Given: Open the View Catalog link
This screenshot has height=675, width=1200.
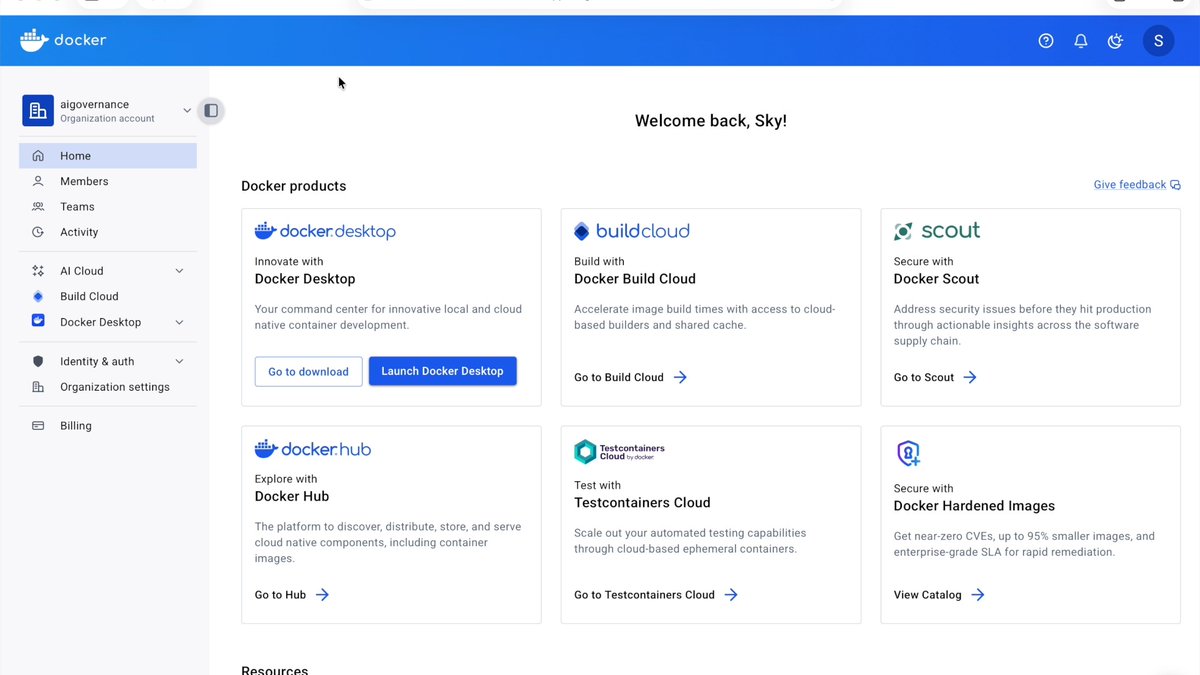Looking at the screenshot, I should point(939,595).
